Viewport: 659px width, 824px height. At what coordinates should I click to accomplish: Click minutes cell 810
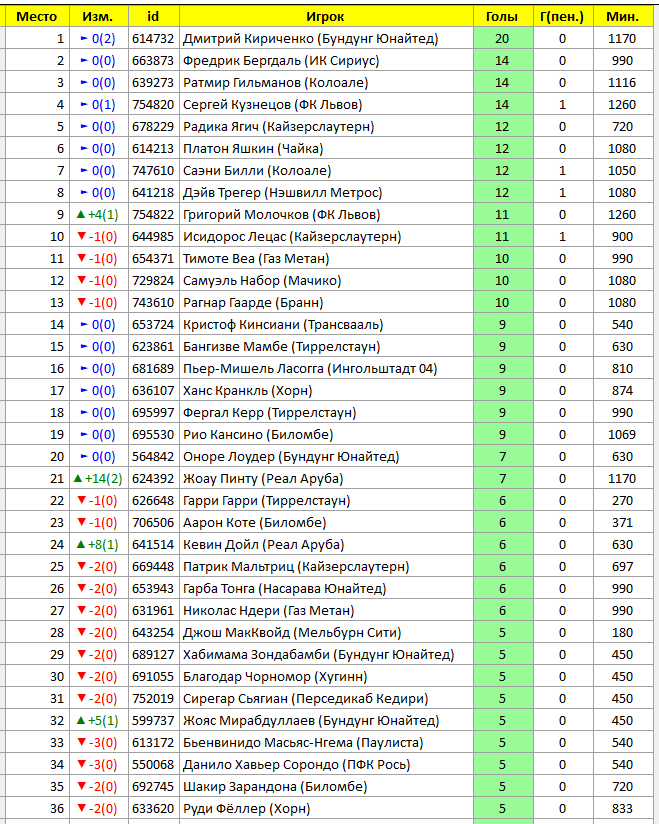click(x=623, y=369)
